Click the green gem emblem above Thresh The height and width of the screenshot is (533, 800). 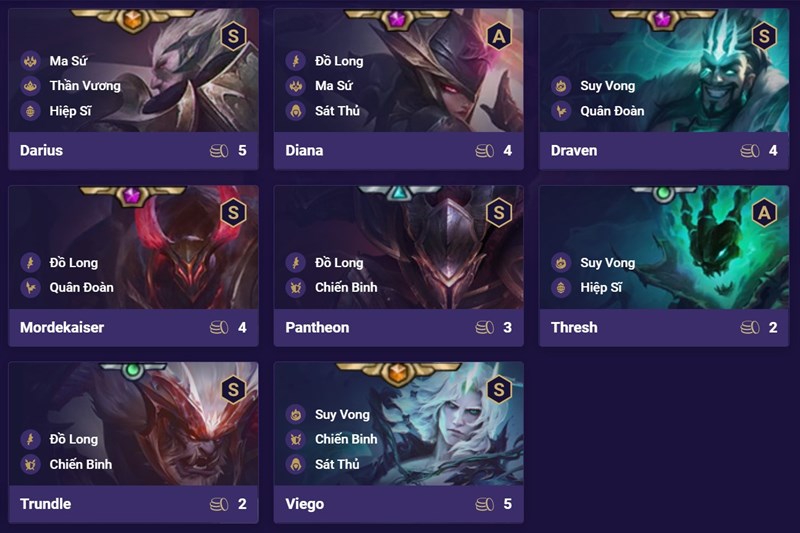663,193
